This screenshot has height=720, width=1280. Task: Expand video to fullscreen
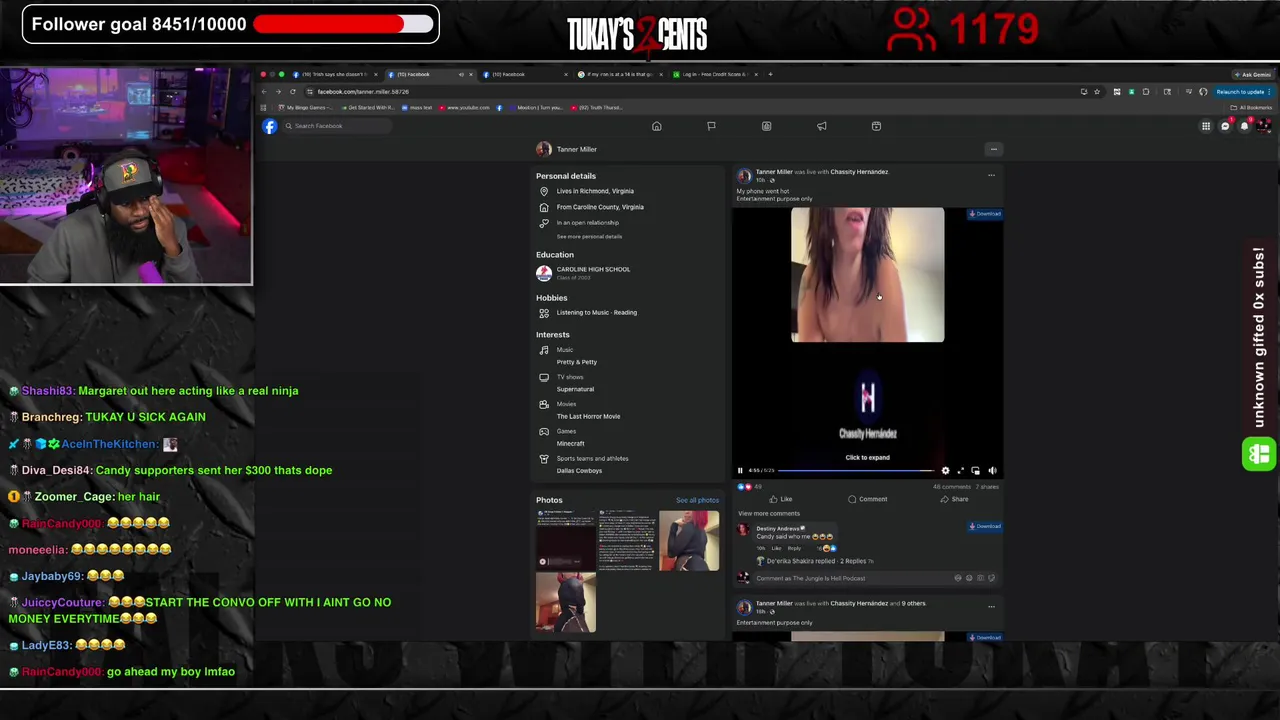coord(960,470)
